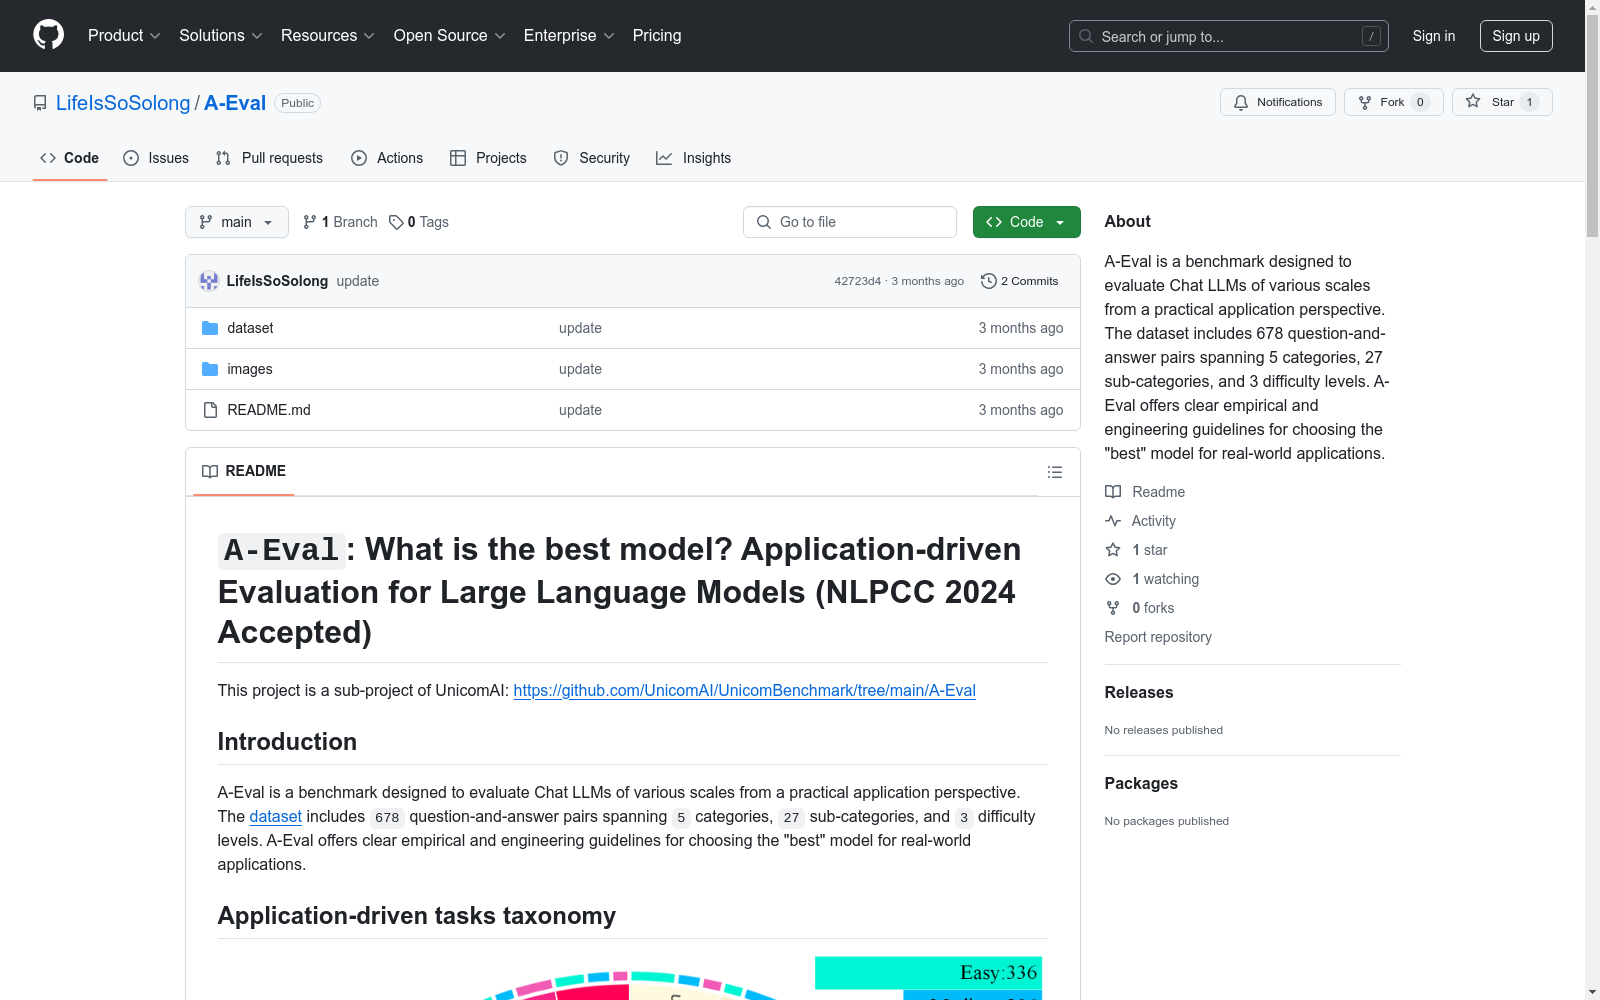The image size is (1600, 1000).
Task: Click the Sign in link
Action: pyautogui.click(x=1434, y=36)
